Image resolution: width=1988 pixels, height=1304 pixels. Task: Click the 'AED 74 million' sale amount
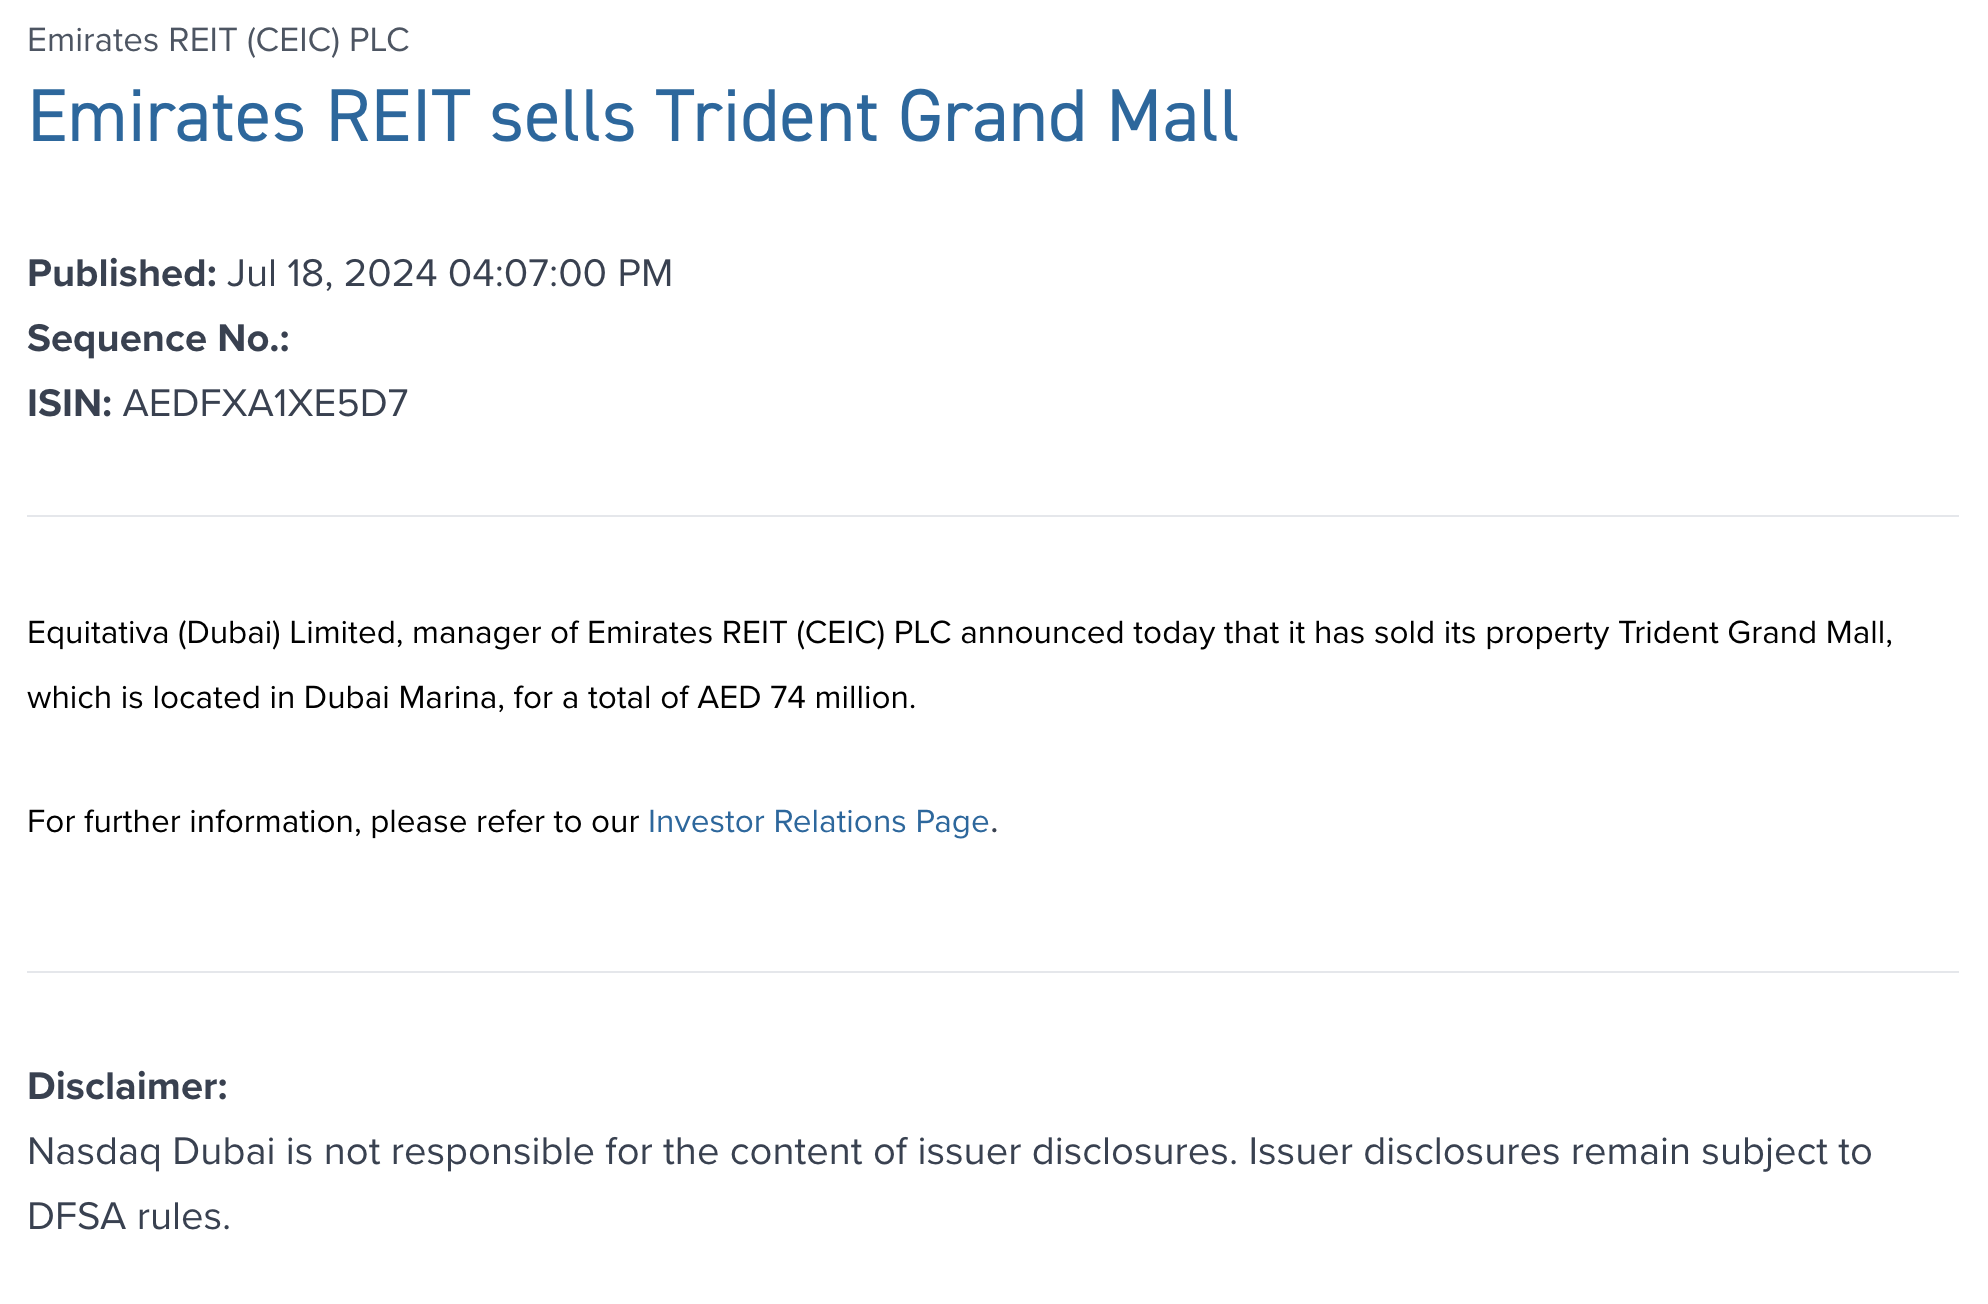pyautogui.click(x=806, y=697)
